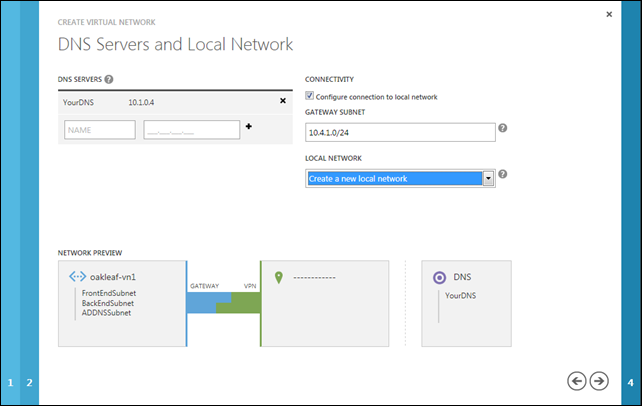Remove the YourDNS server entry
642x406 pixels.
[283, 101]
